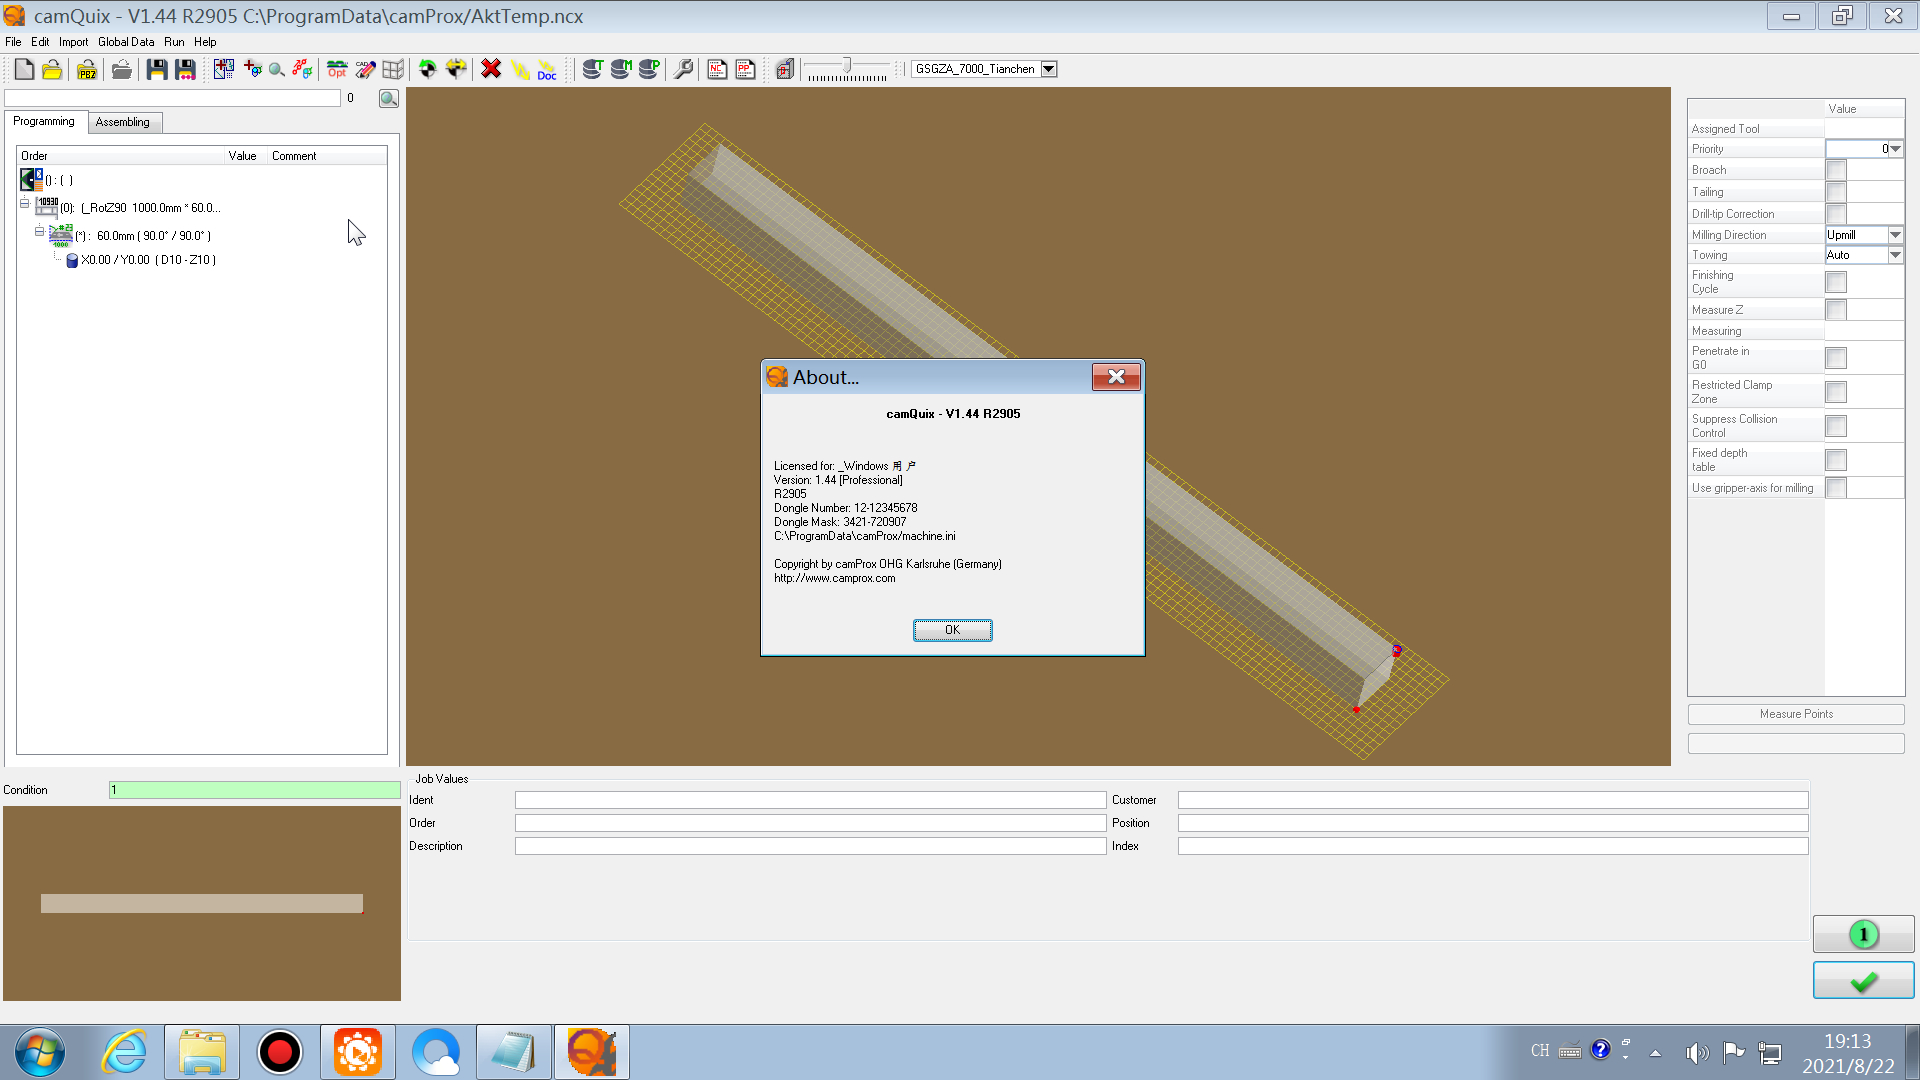The width and height of the screenshot is (1920, 1080).
Task: Open the Priority dropdown
Action: 1895,149
